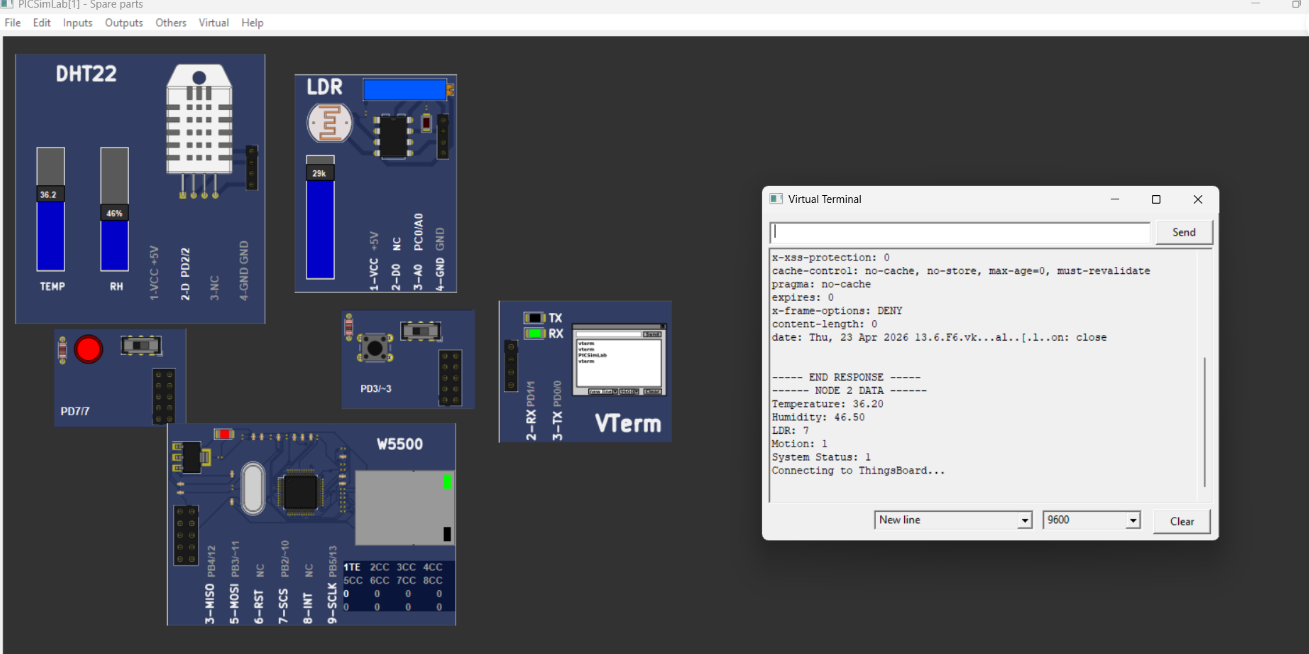Click the DHT22 pin label 2-D PD2/2
The height and width of the screenshot is (654, 1309).
pos(184,272)
